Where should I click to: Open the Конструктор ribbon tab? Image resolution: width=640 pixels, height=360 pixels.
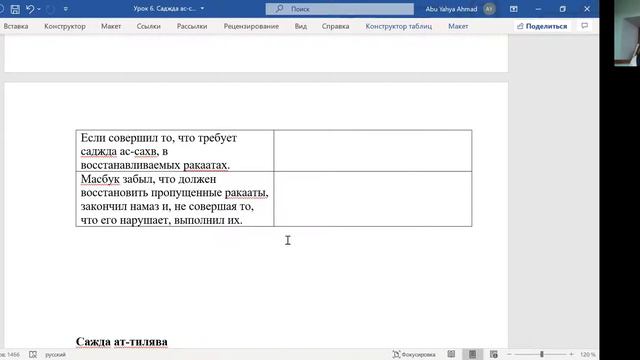pos(65,26)
